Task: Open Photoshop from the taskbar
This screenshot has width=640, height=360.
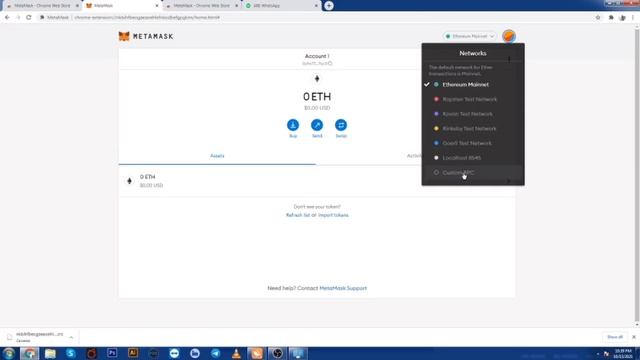Action: (112, 353)
